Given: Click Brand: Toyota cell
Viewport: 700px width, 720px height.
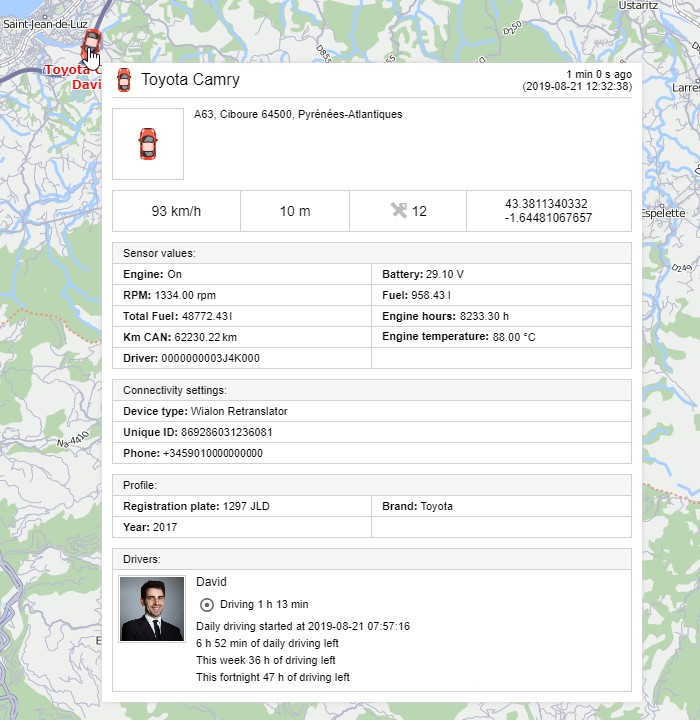Looking at the screenshot, I should [501, 506].
